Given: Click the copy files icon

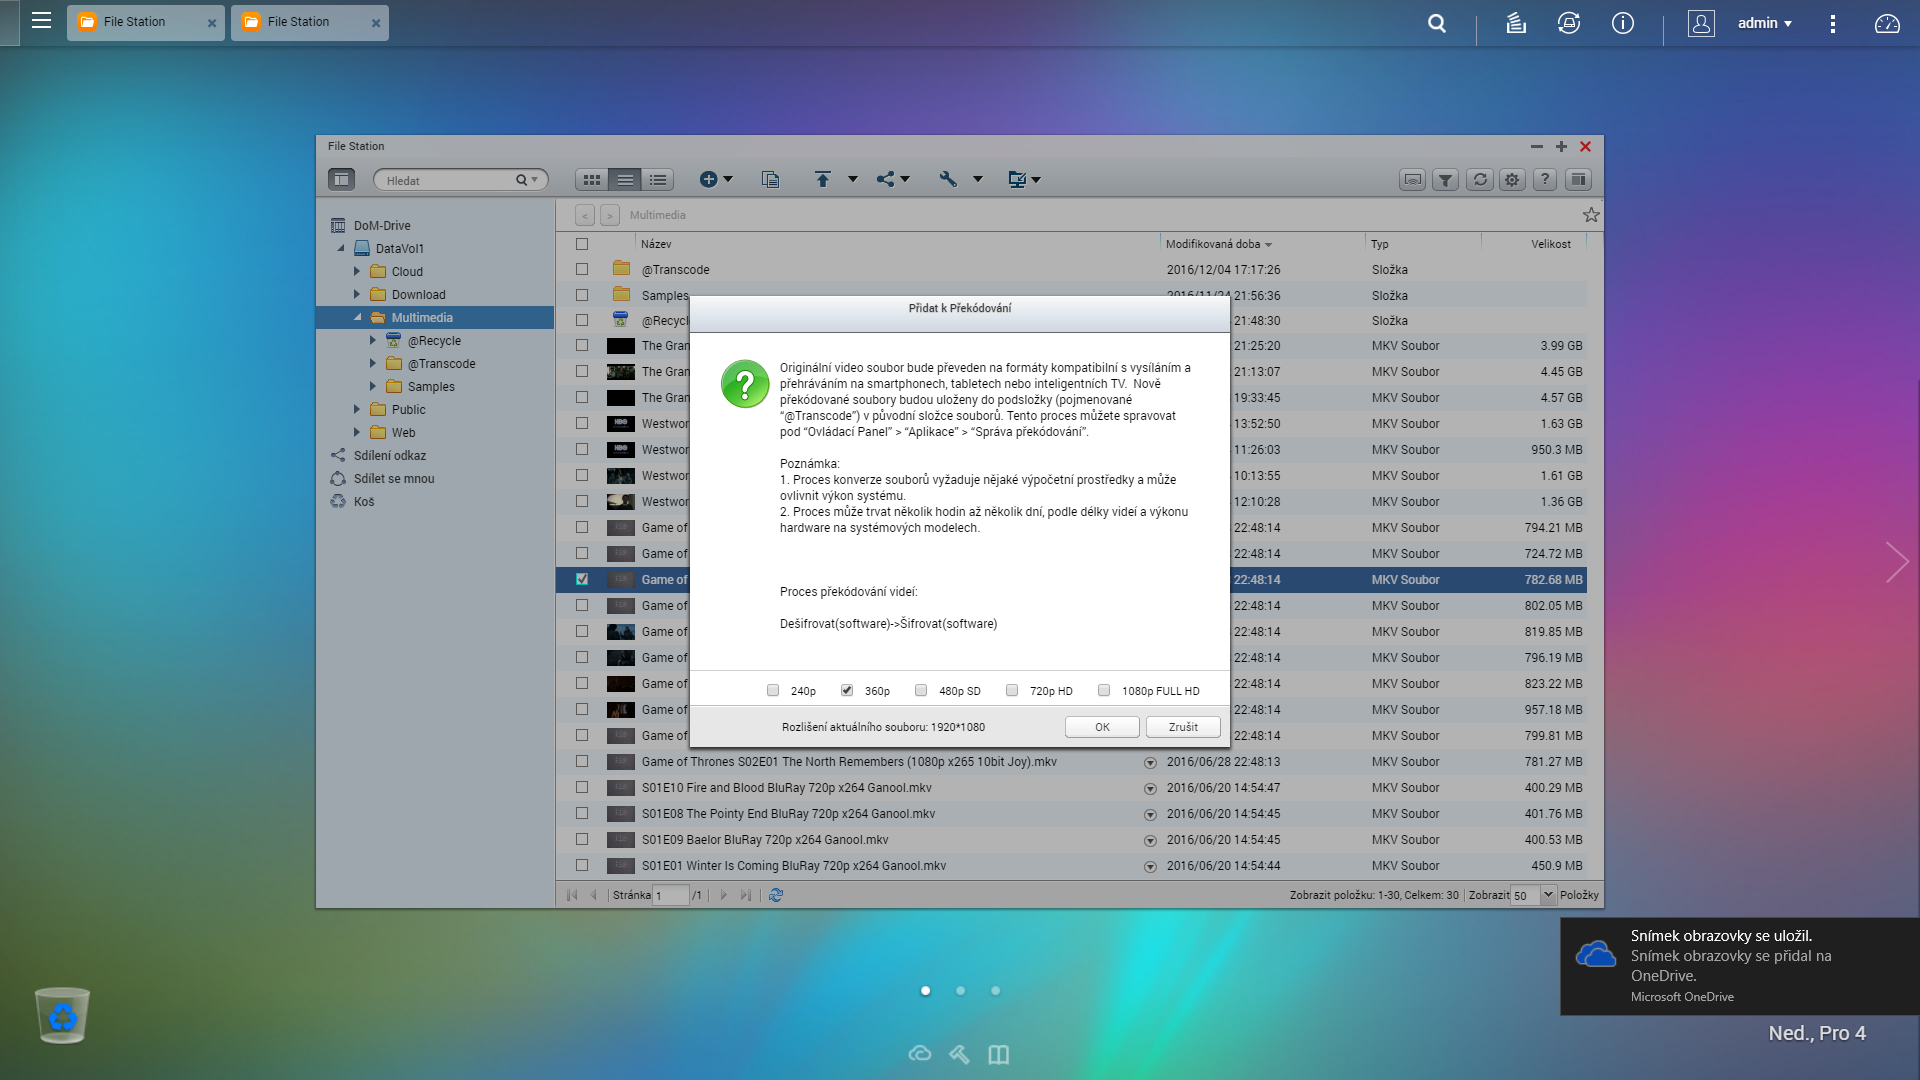Looking at the screenshot, I should click(x=770, y=180).
